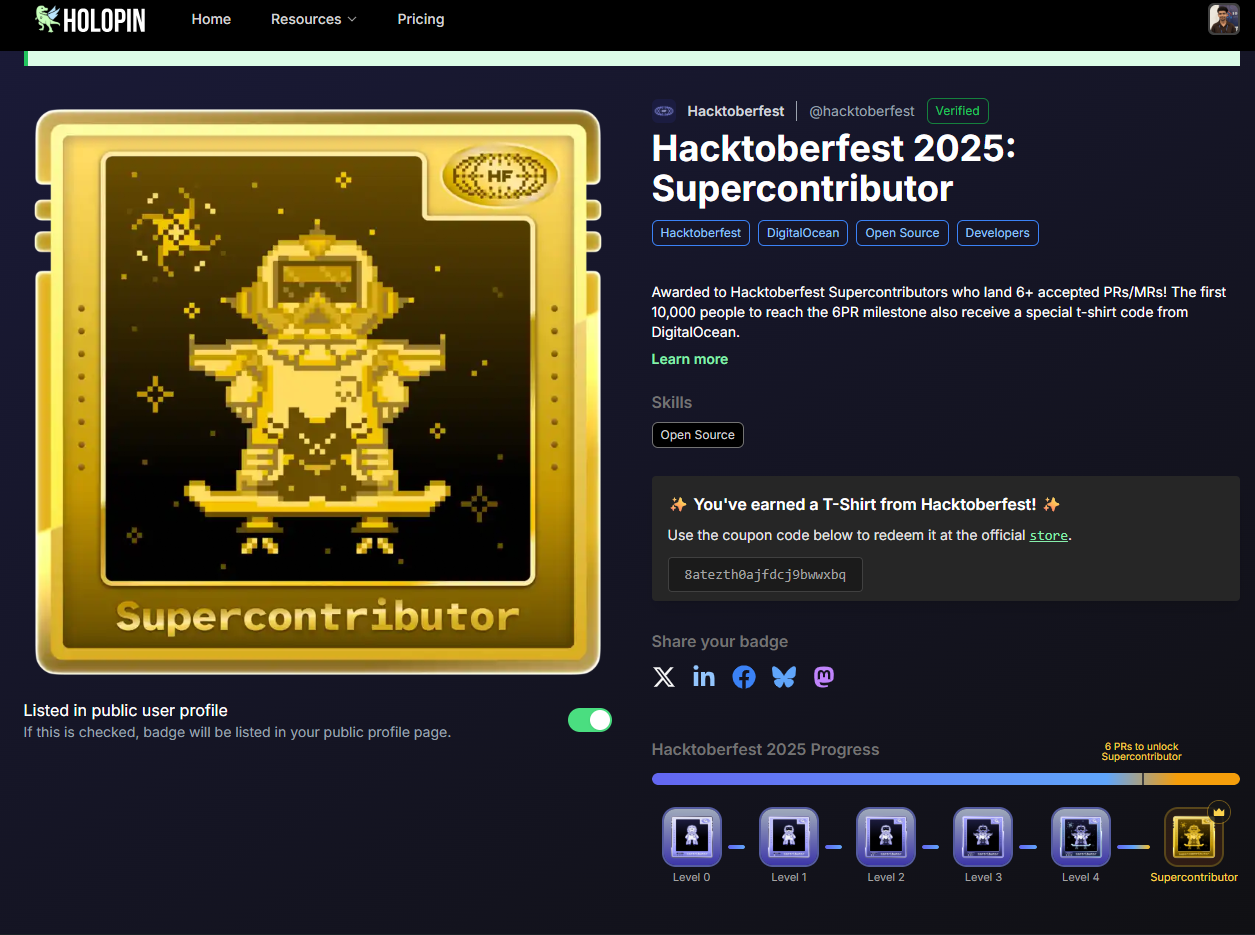Open the user profile avatar
The width and height of the screenshot is (1255, 935).
[x=1223, y=19]
